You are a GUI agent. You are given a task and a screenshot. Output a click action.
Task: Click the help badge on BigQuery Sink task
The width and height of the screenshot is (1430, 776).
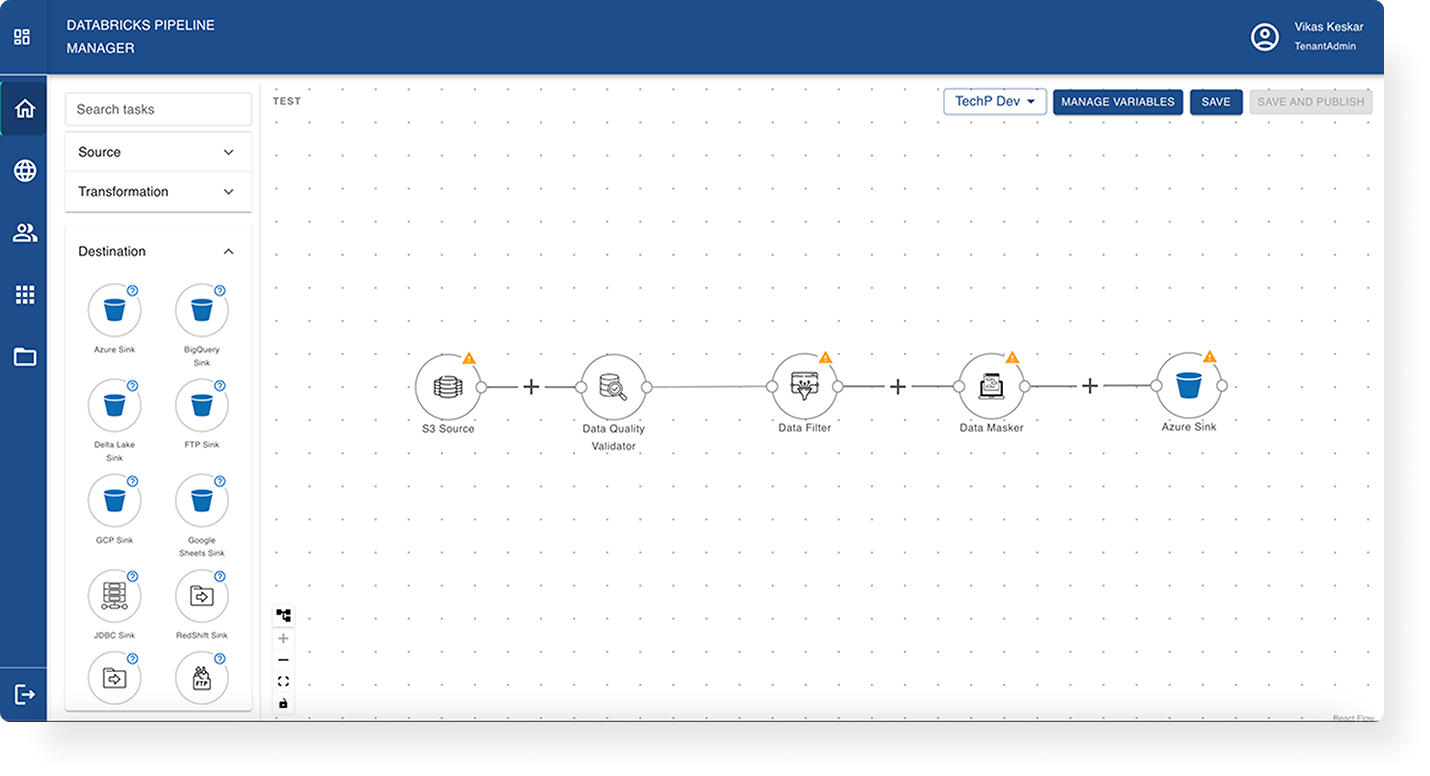point(220,291)
